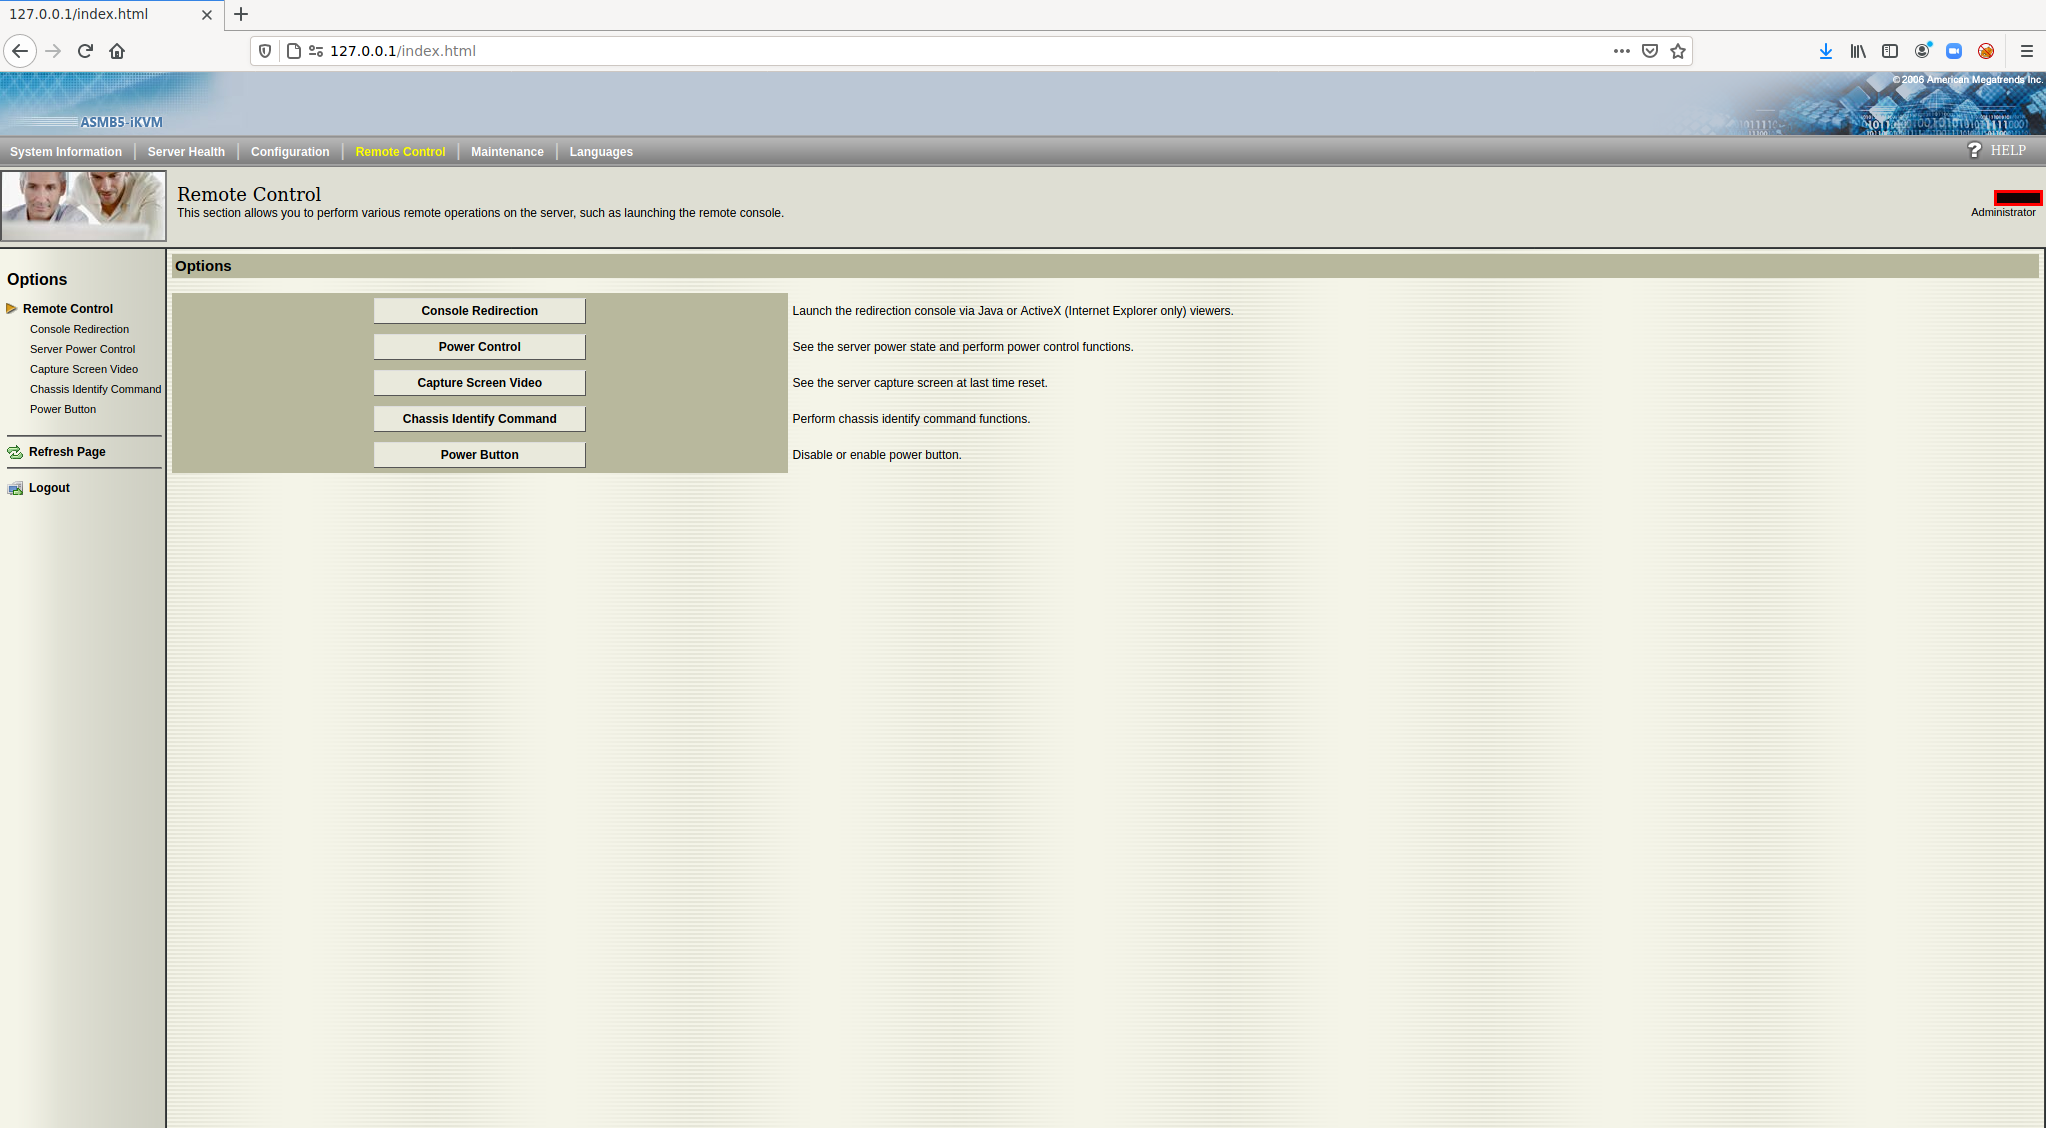
Task: Click the Refresh Page icon in sidebar
Action: pos(15,452)
